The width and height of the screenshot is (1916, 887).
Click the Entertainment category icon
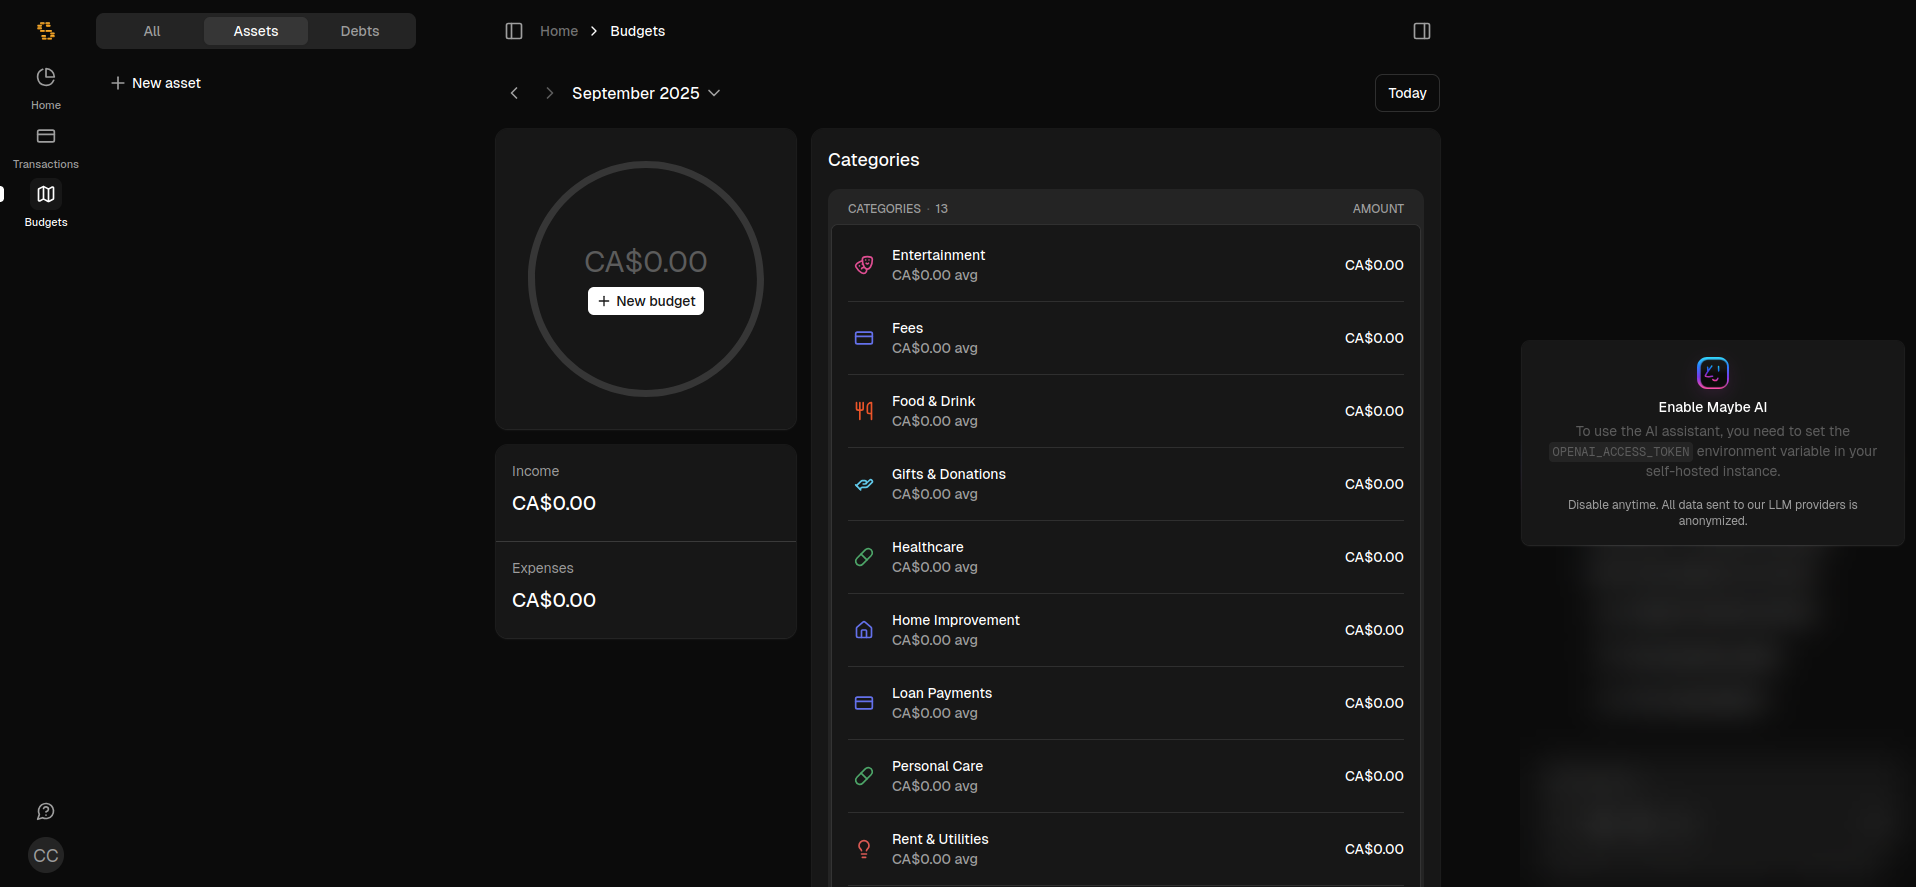[x=864, y=265]
